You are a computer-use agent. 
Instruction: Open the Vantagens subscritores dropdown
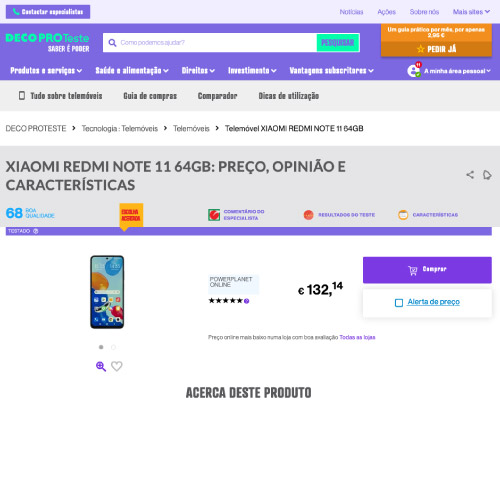331,71
